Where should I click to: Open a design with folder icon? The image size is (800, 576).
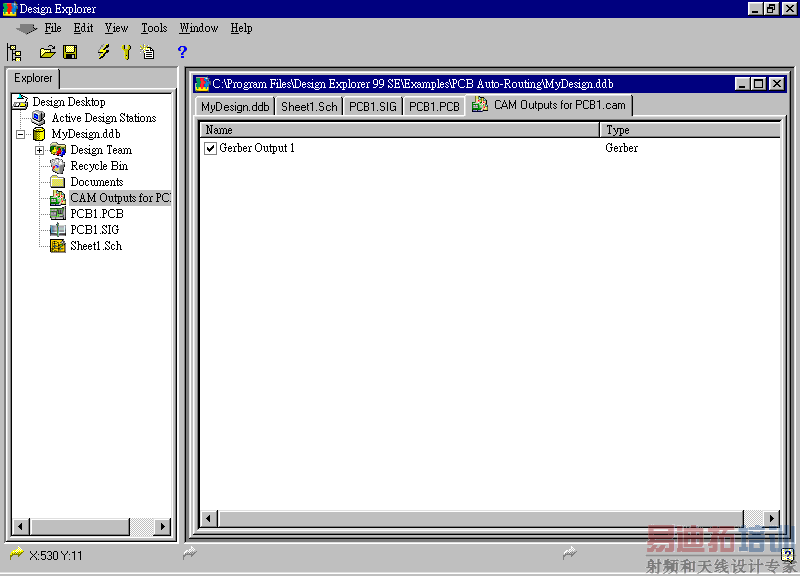[47, 52]
